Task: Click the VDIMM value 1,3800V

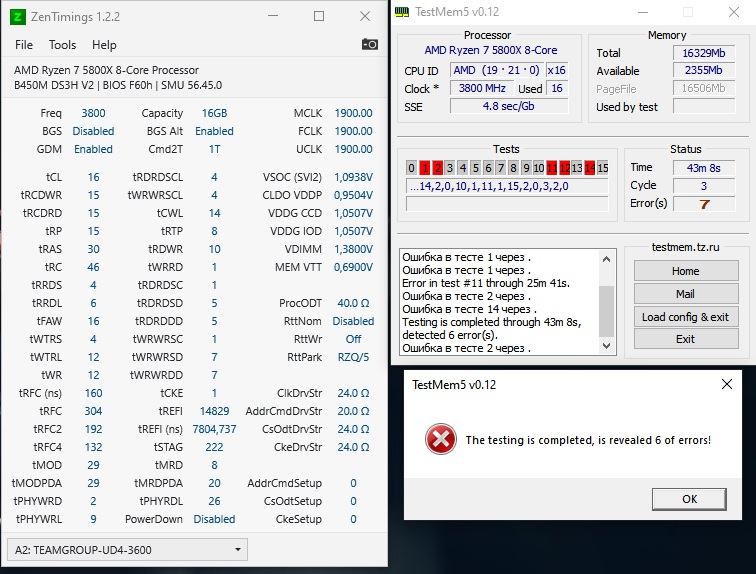Action: (353, 249)
